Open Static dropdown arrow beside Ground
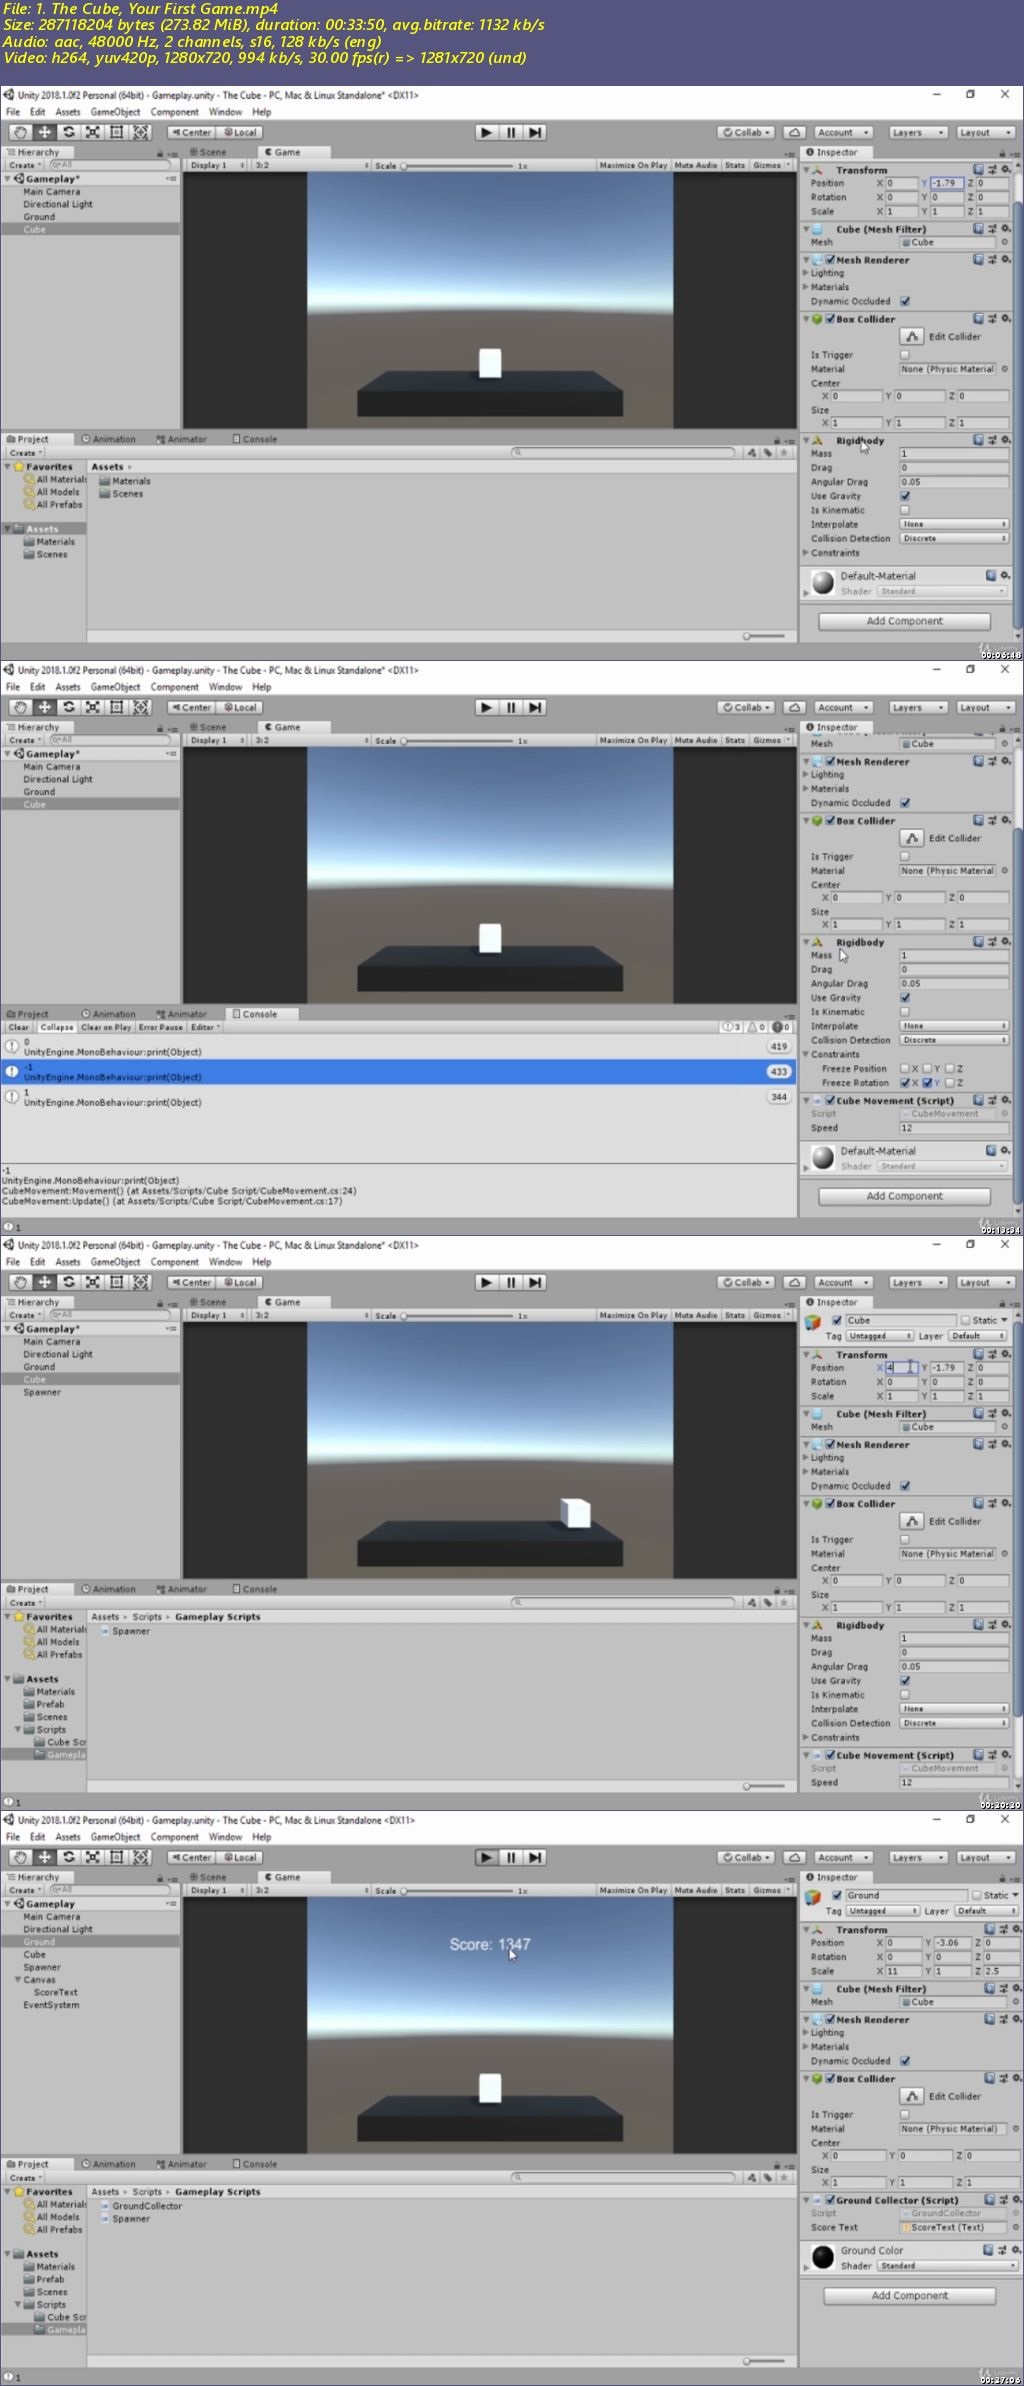This screenshot has width=1024, height=2386. click(x=1015, y=1895)
